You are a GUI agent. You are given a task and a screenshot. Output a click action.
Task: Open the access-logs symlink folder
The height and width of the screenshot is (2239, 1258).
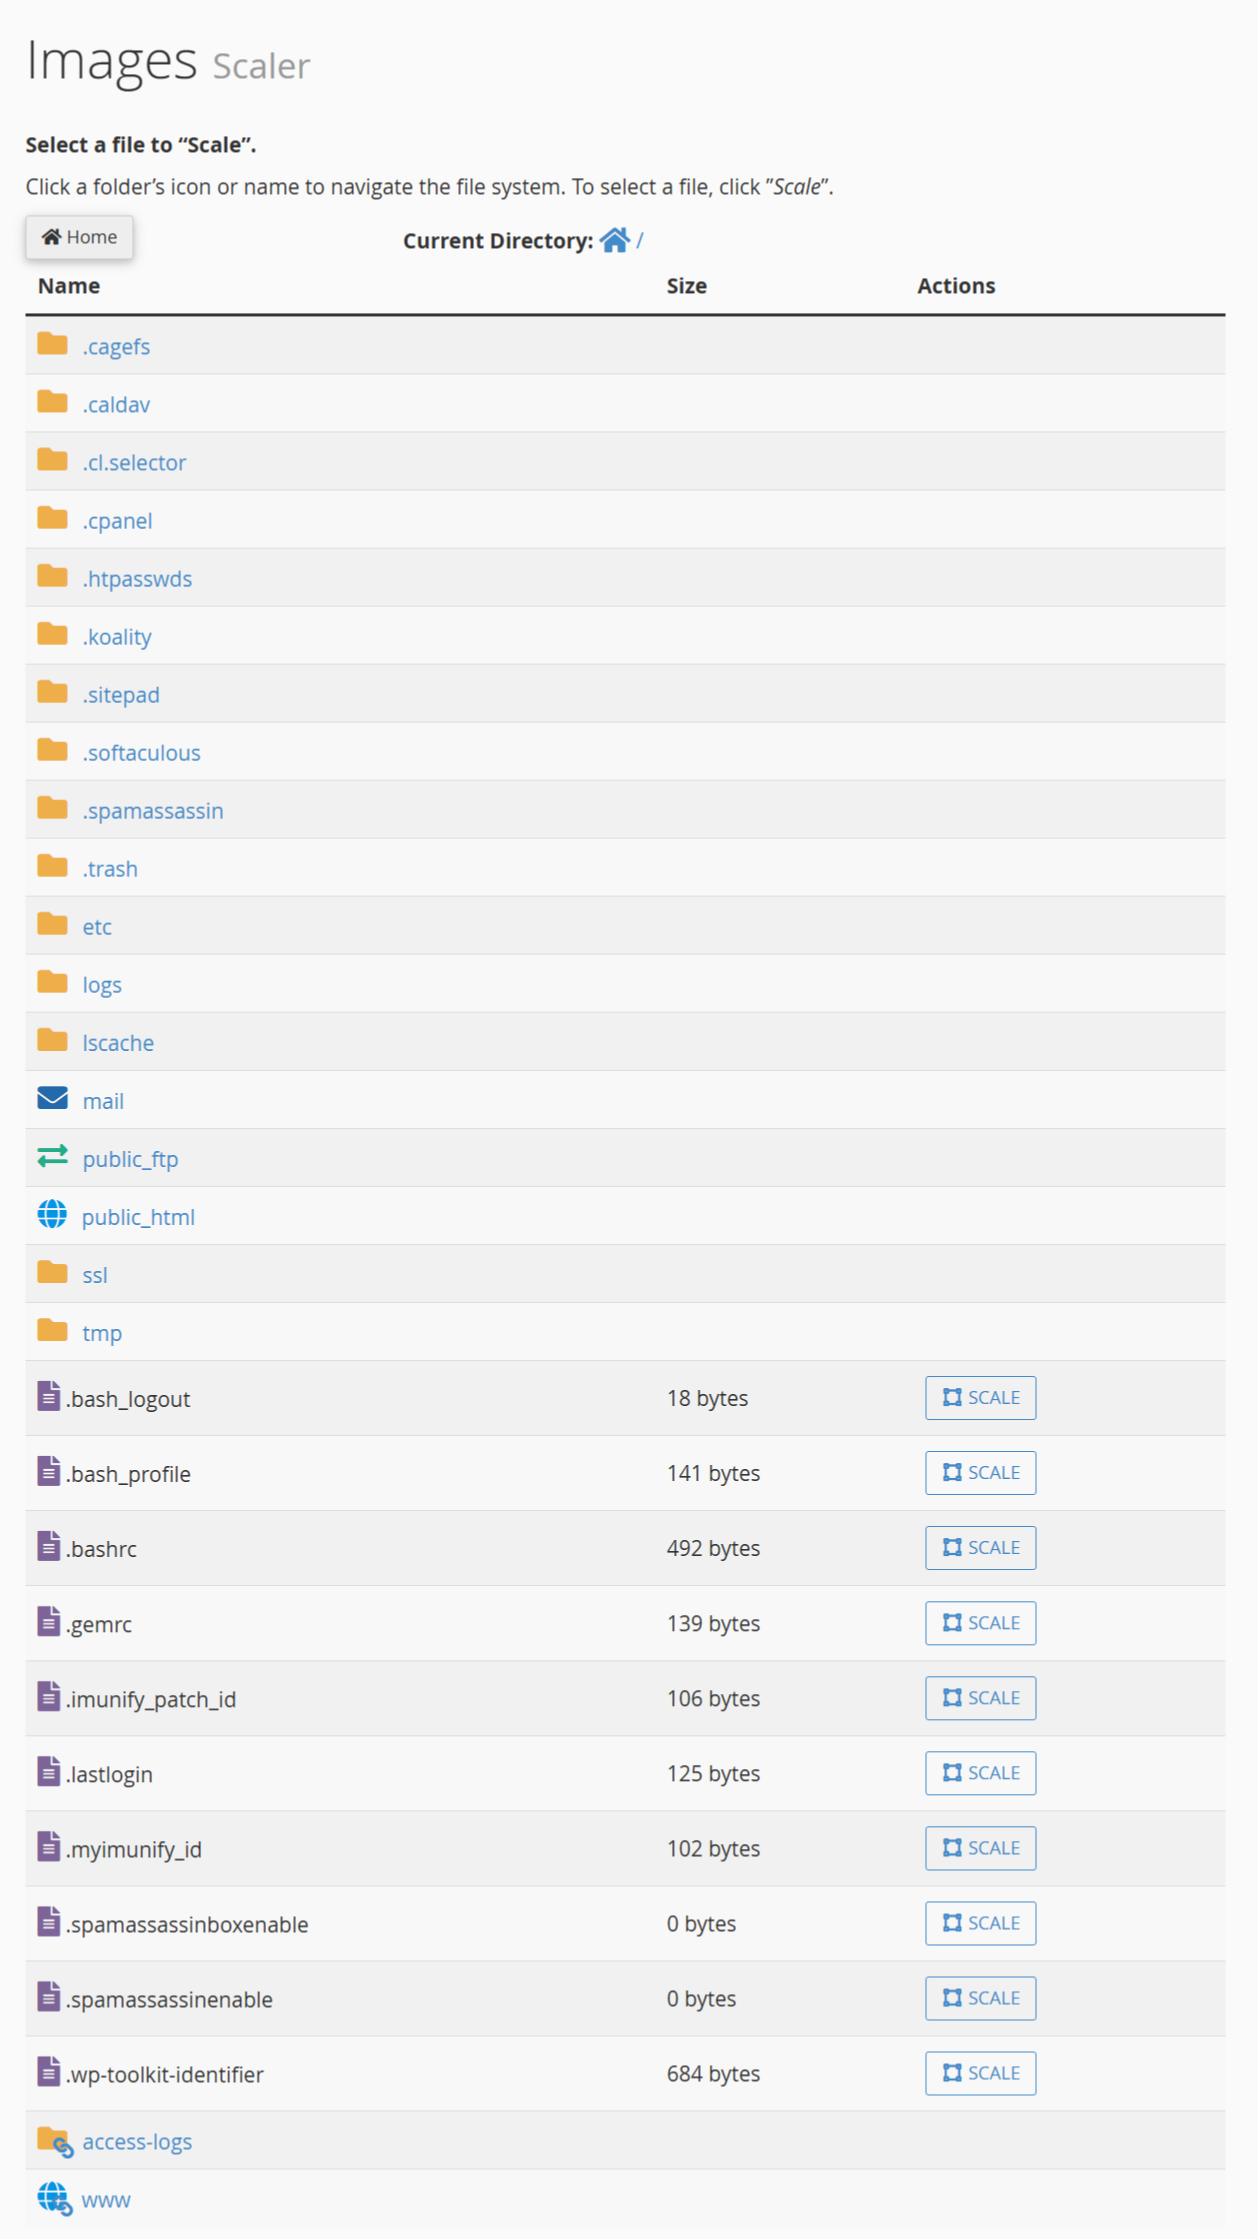click(x=137, y=2142)
